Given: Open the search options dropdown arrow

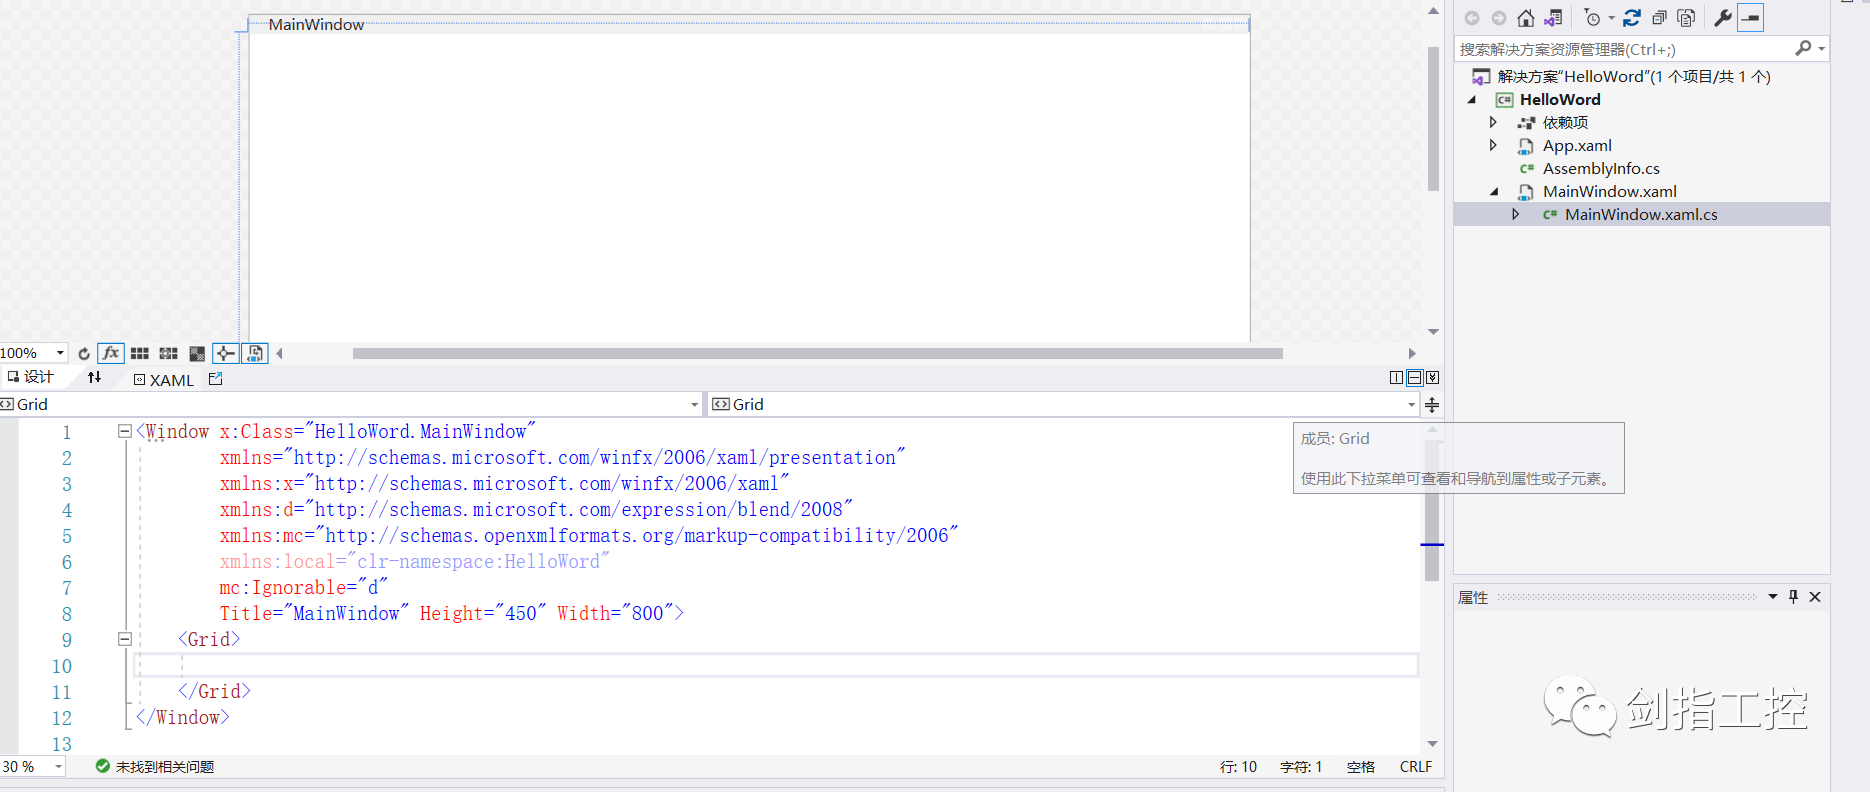Looking at the screenshot, I should click(1822, 48).
